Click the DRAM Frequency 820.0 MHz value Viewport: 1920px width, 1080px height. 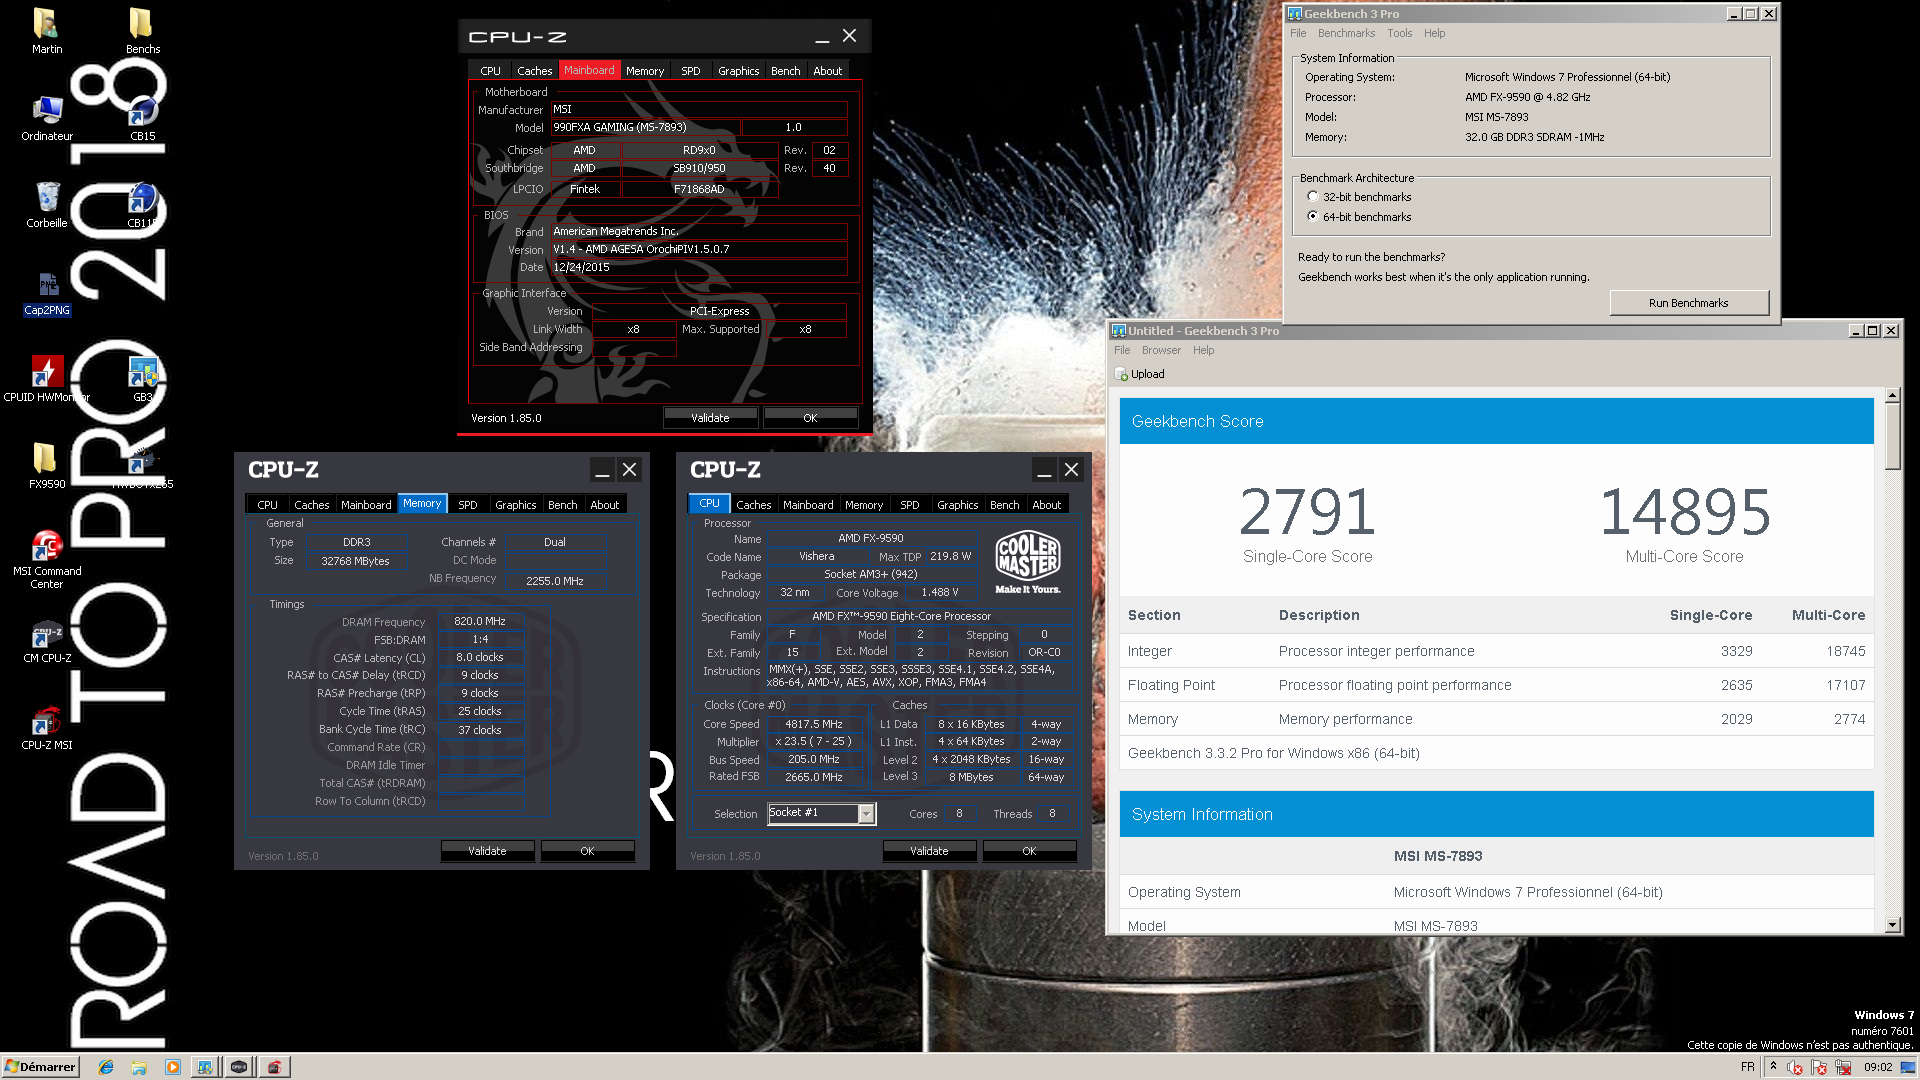pos(480,621)
